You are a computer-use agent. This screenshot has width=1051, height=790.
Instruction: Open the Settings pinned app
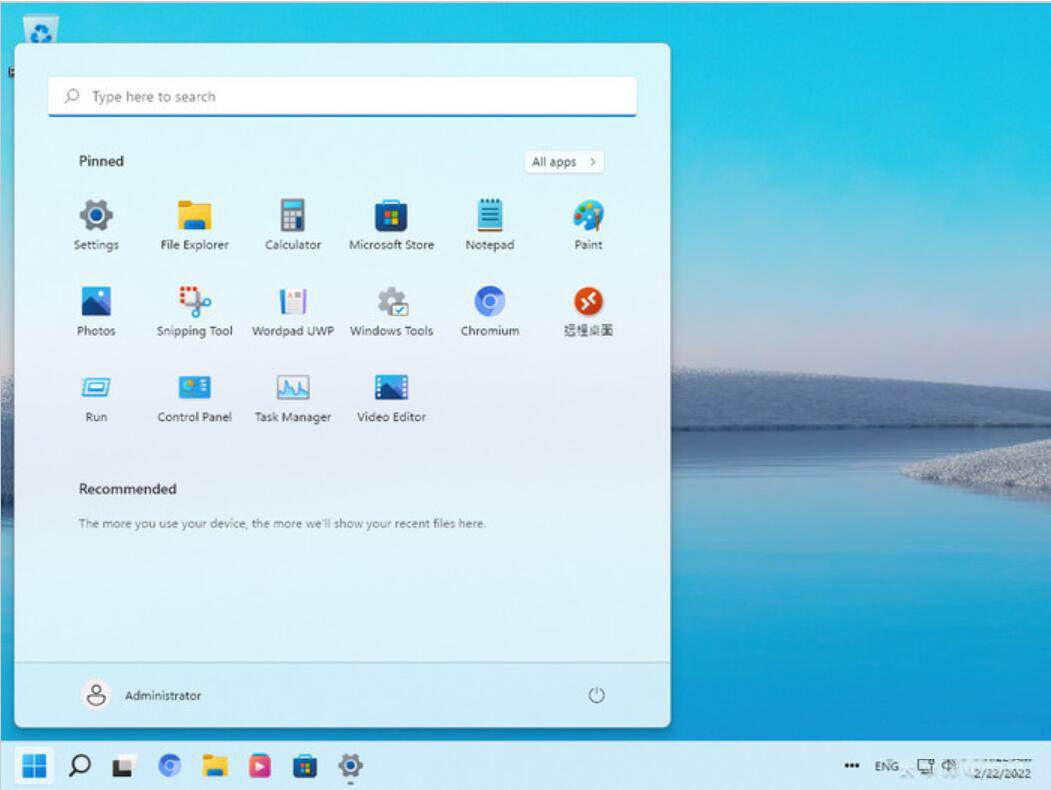[x=96, y=225]
